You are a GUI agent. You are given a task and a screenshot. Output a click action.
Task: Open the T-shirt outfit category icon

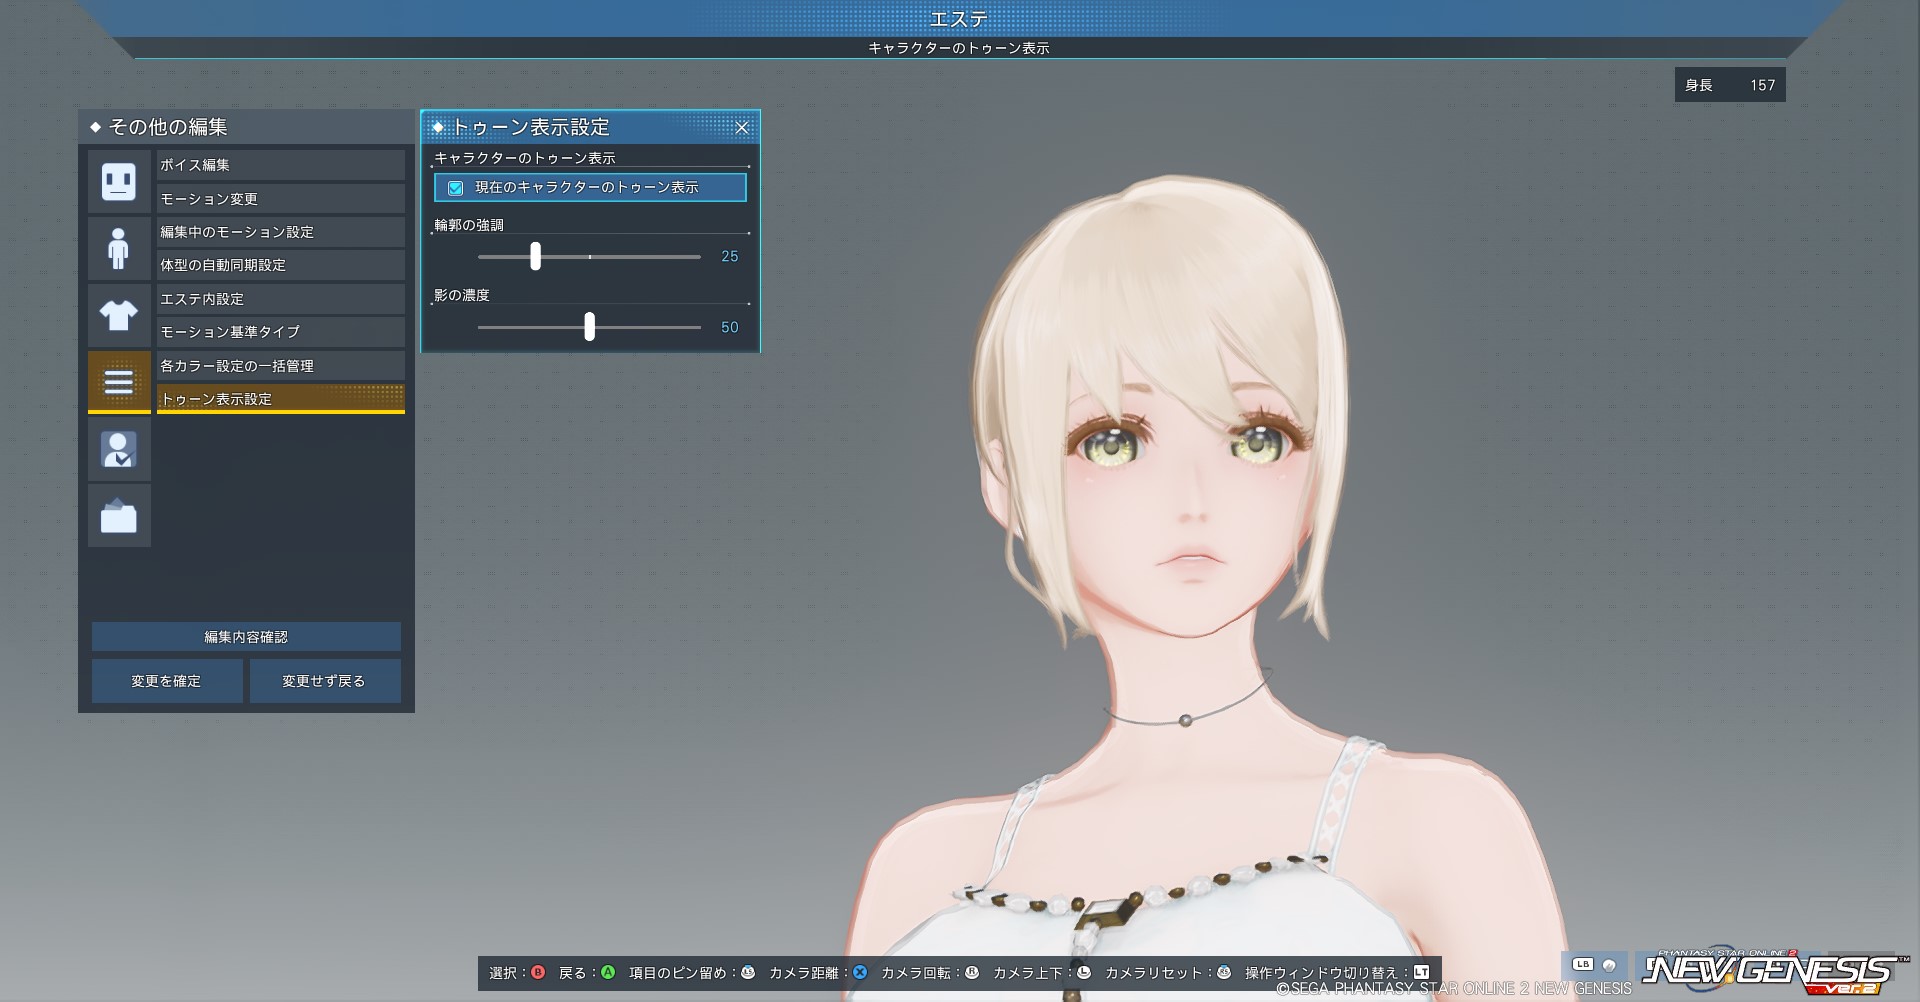(119, 315)
